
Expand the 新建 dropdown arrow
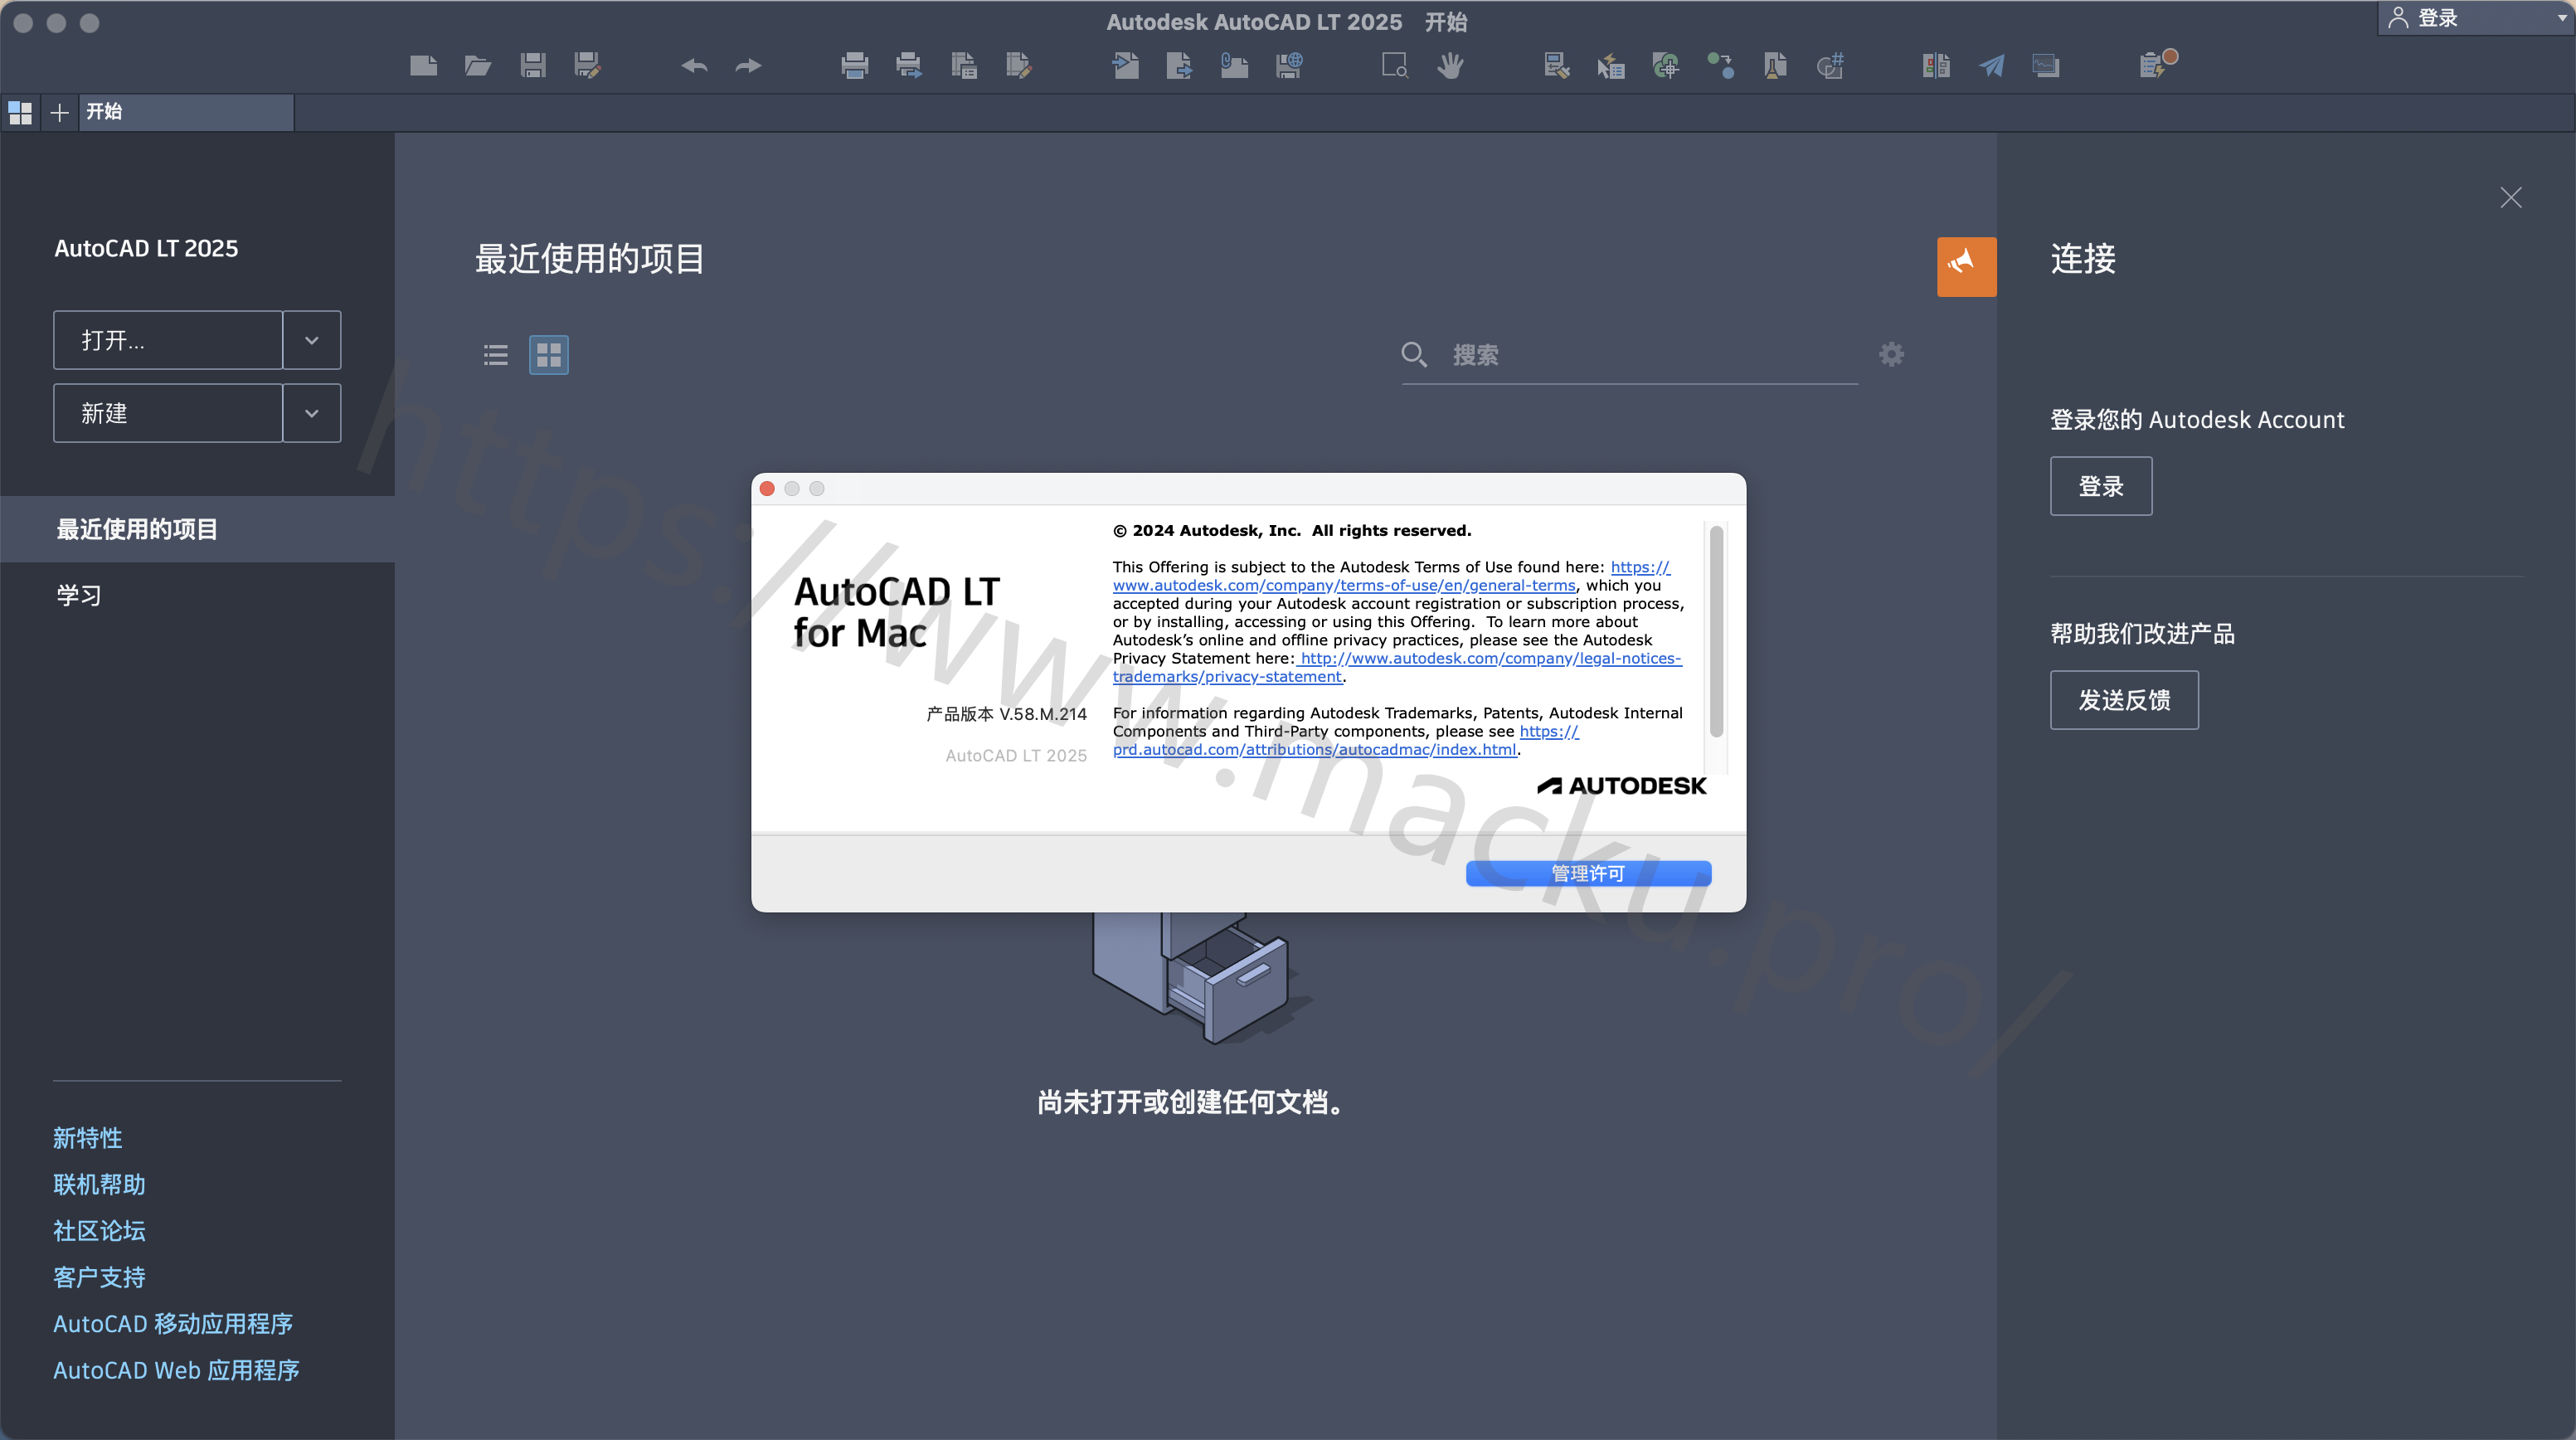click(312, 413)
